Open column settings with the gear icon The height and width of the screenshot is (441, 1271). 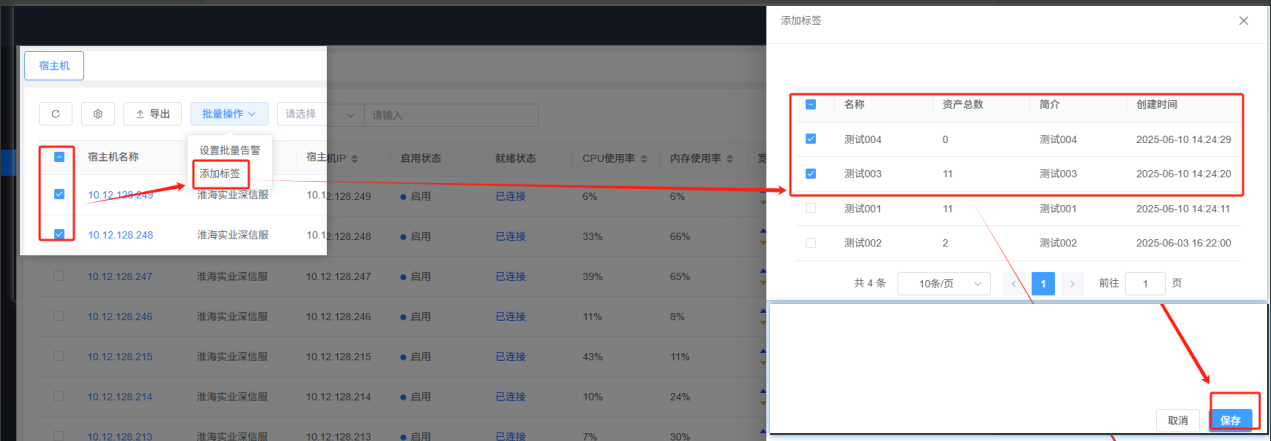point(98,114)
